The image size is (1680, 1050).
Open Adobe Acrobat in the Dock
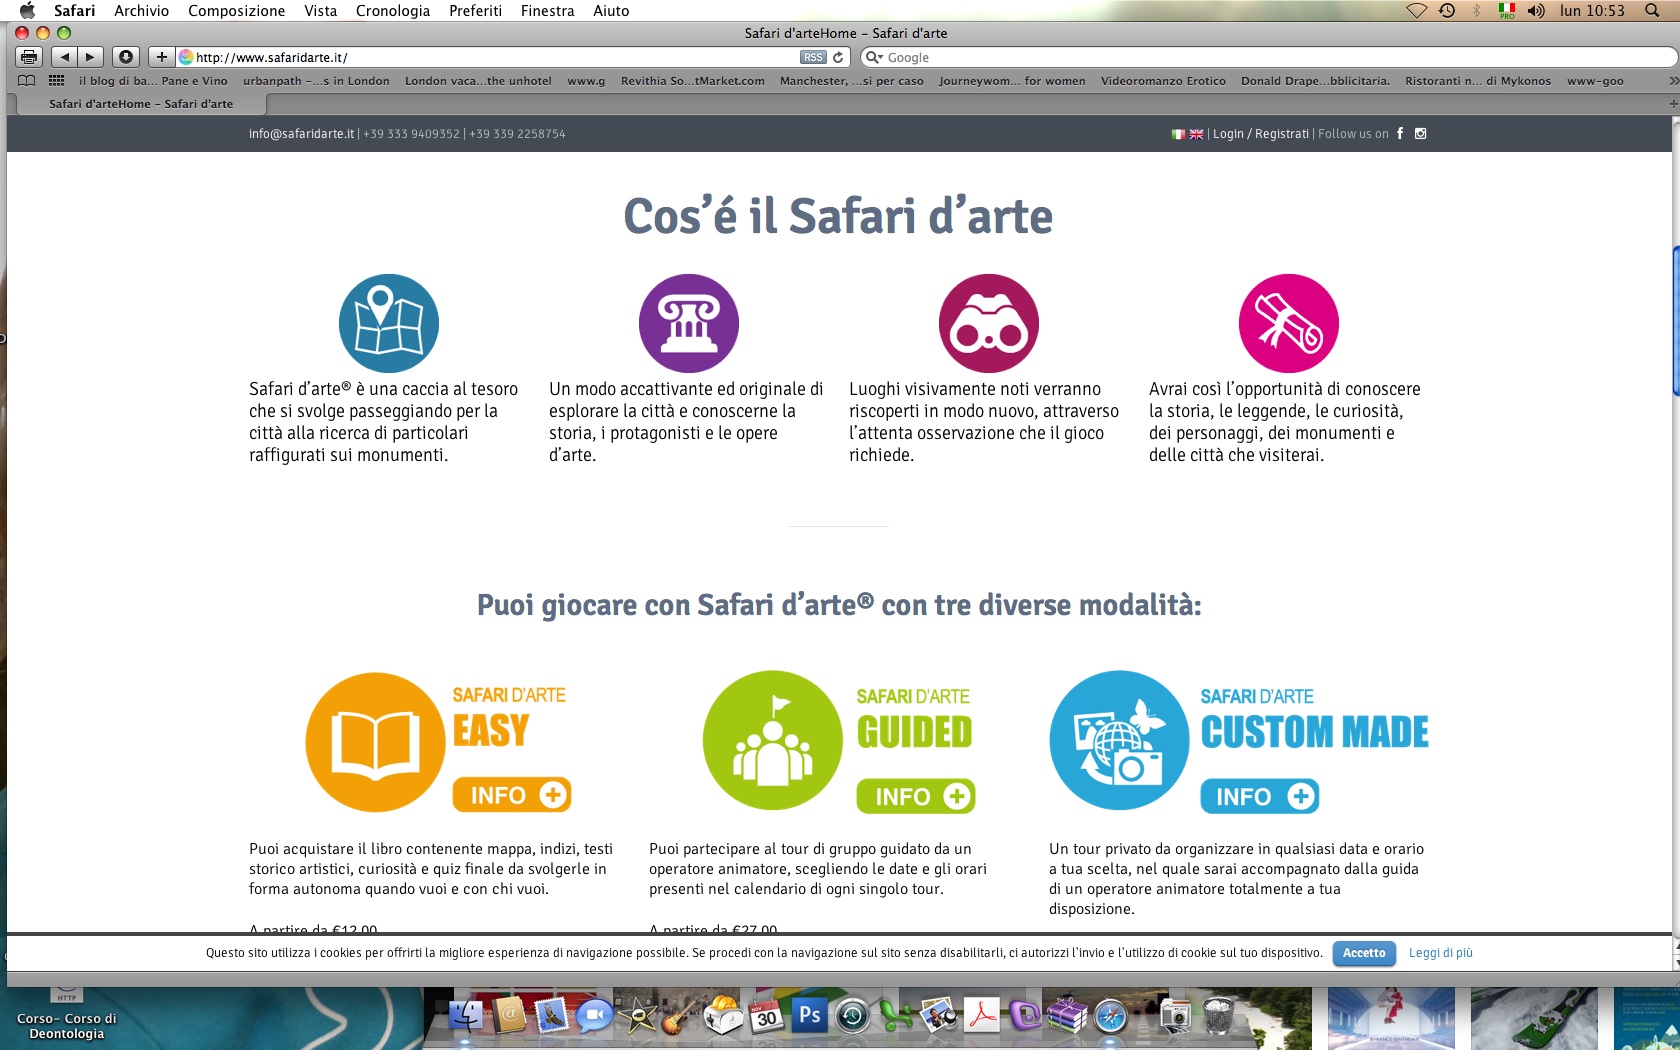pos(982,1016)
